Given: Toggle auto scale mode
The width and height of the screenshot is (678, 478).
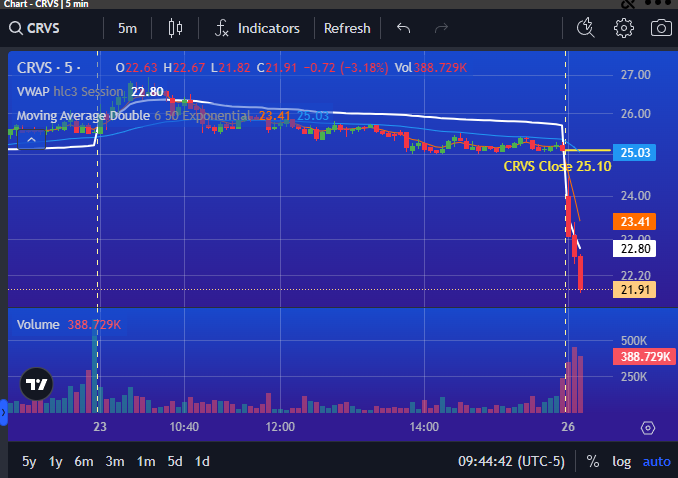Looking at the screenshot, I should click(x=656, y=462).
